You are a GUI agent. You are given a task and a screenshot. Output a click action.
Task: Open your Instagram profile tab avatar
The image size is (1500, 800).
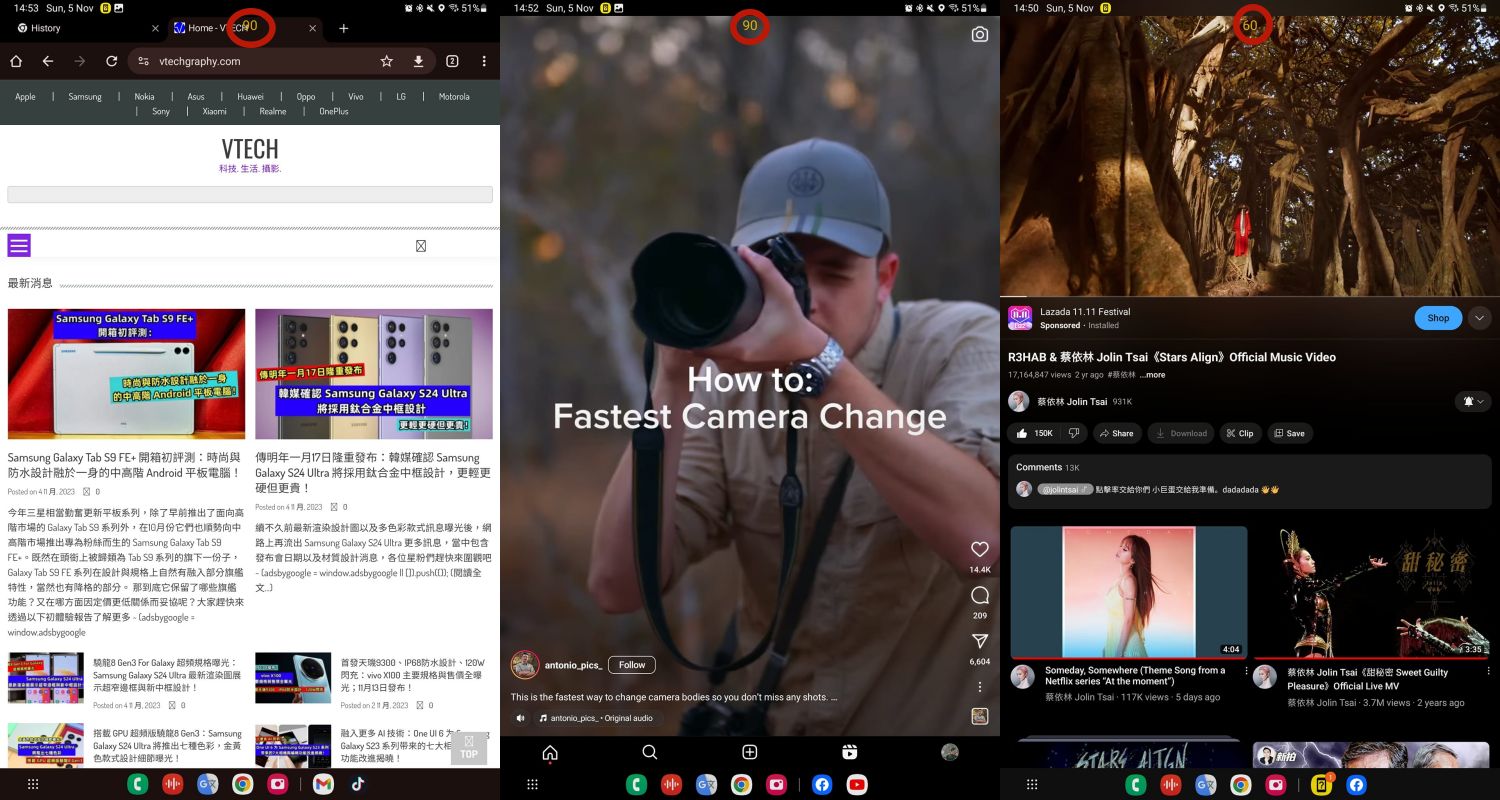point(950,752)
